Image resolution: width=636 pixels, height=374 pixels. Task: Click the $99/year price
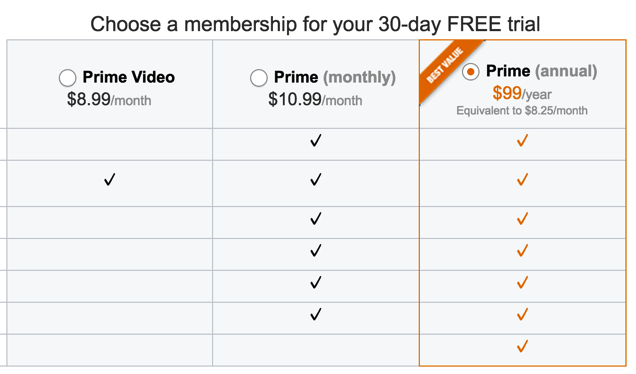[522, 93]
